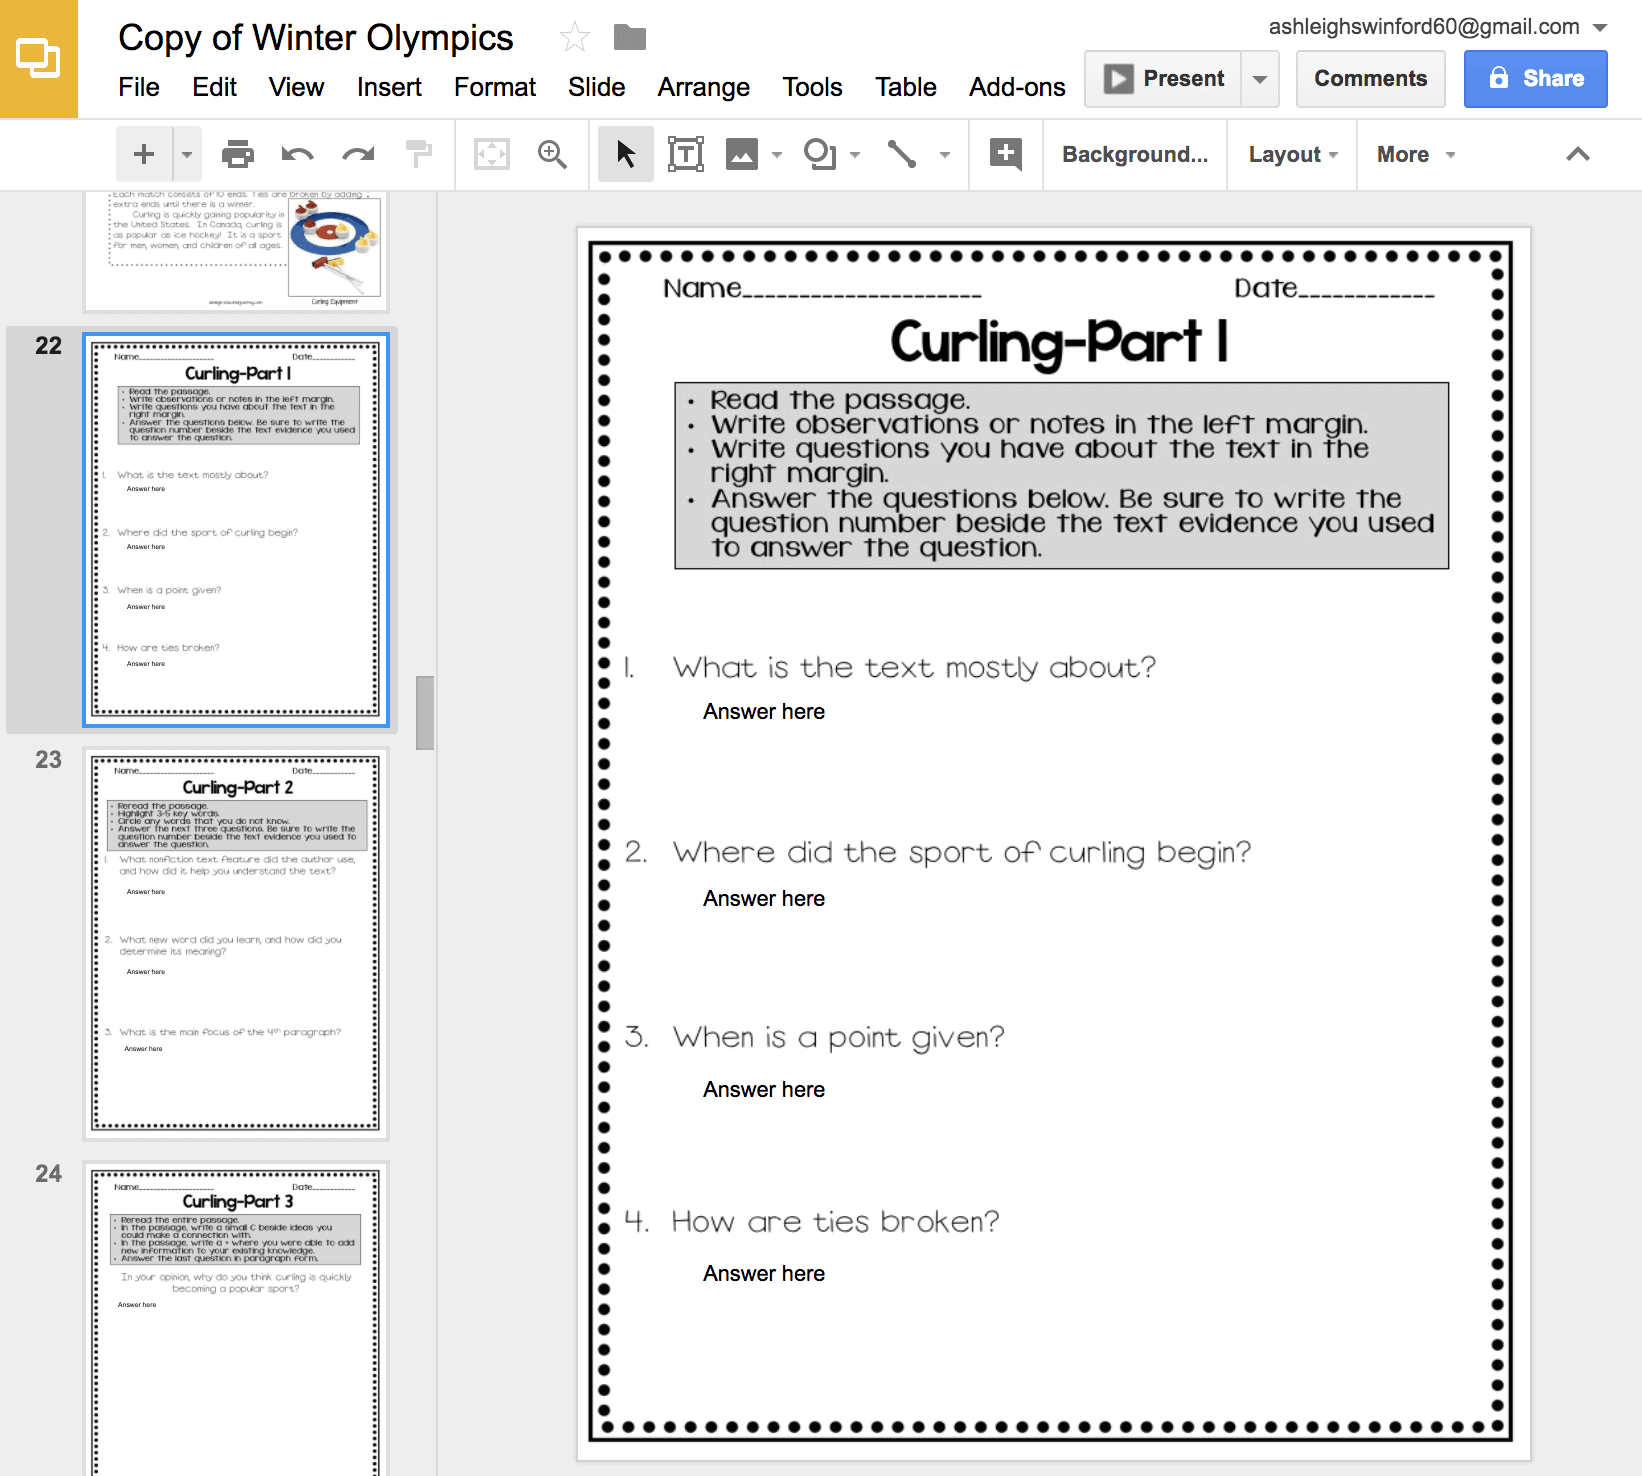Print the presentation

(238, 154)
